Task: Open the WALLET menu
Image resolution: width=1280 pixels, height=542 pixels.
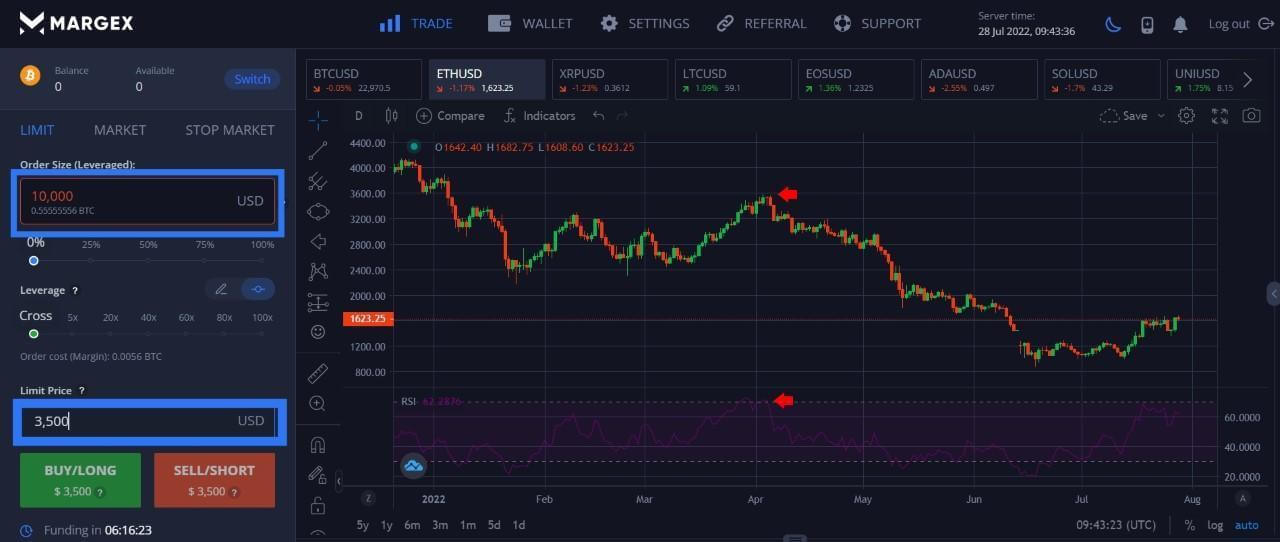Action: coord(531,23)
